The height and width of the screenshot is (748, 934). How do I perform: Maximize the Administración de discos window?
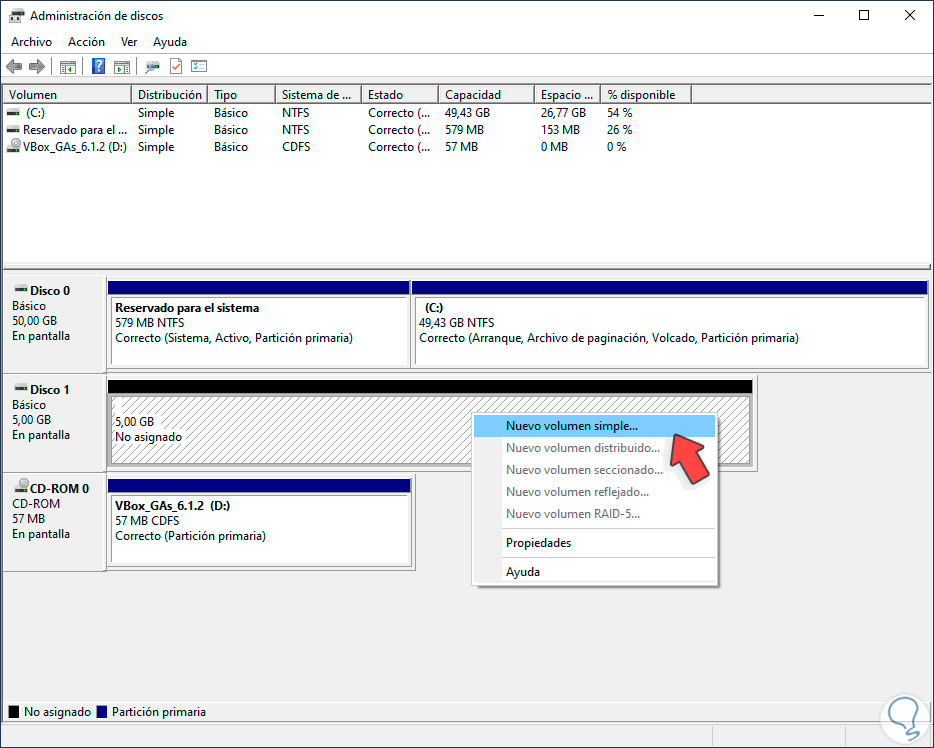coord(864,15)
